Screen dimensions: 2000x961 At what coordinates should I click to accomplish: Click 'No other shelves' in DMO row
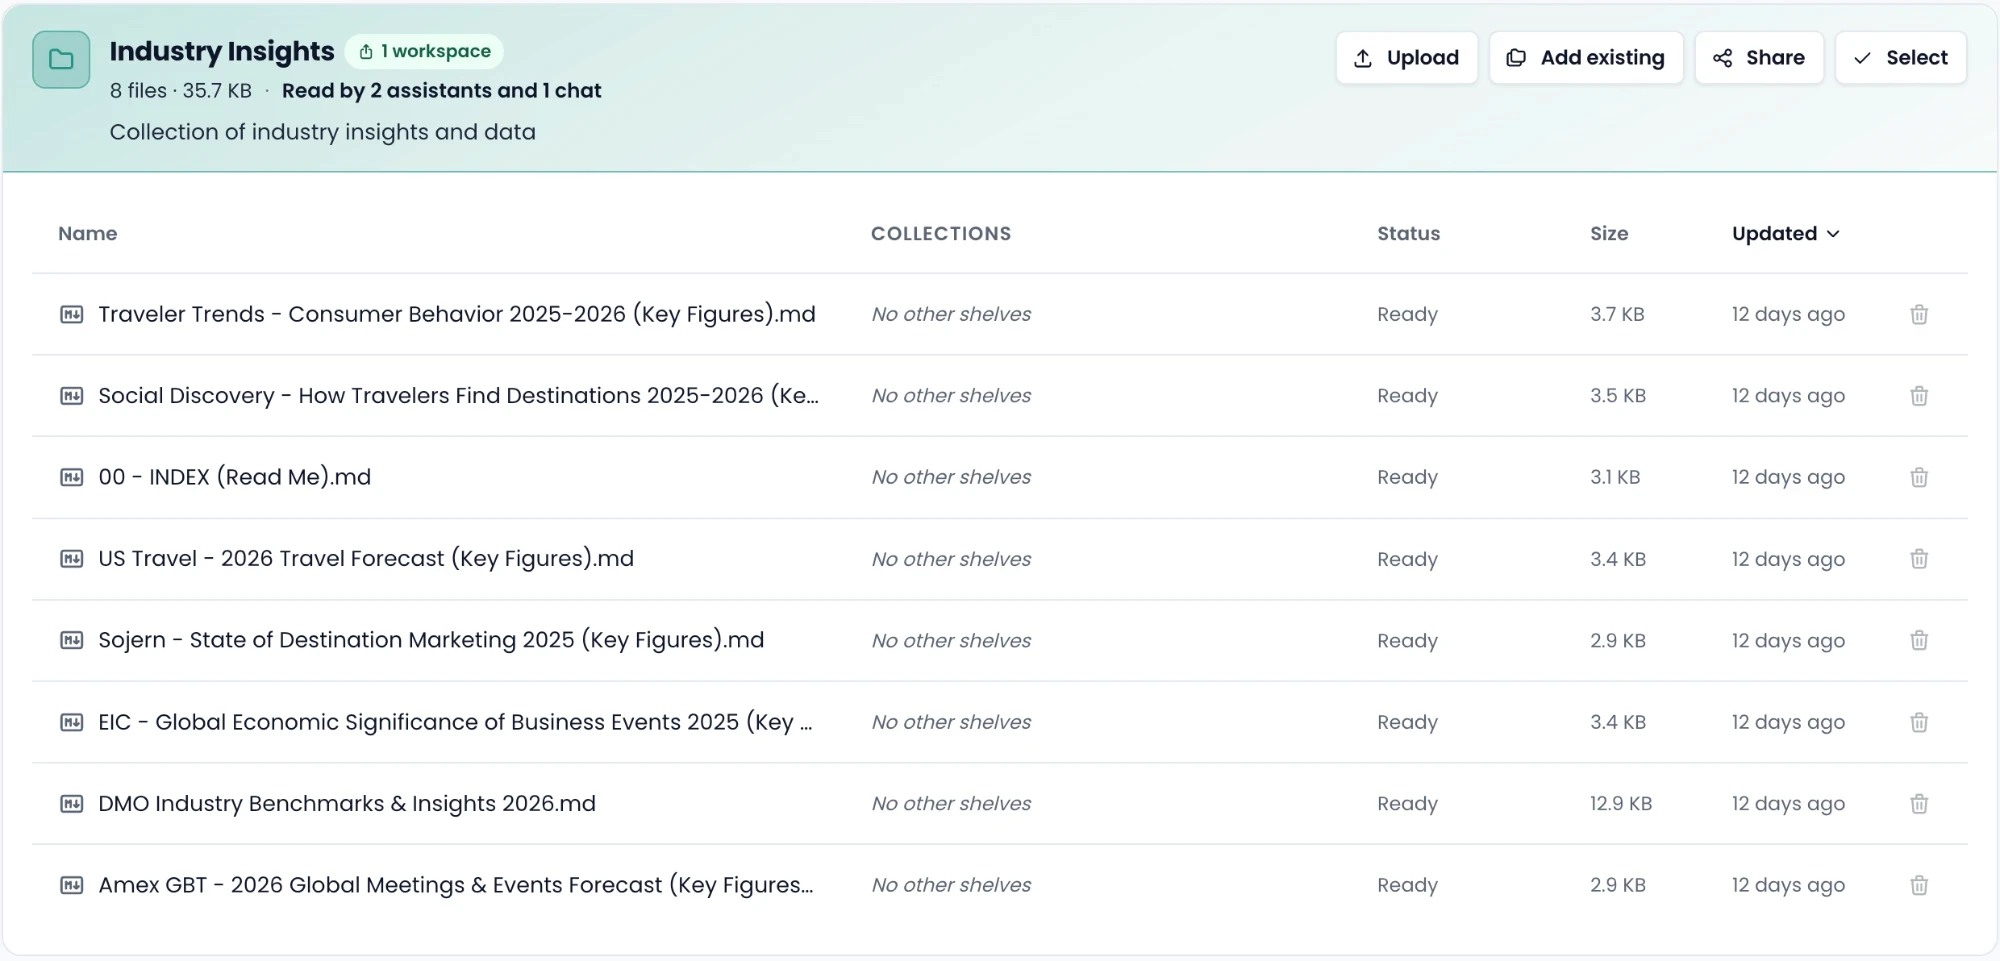(951, 803)
